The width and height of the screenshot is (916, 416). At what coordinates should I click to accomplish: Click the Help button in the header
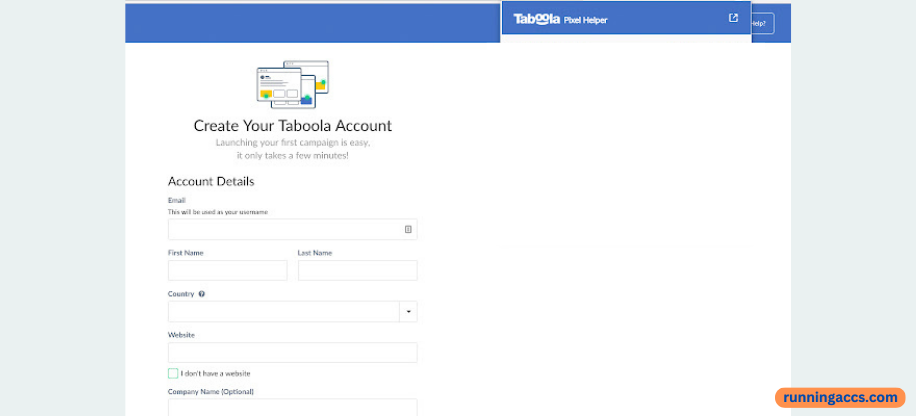click(x=762, y=23)
